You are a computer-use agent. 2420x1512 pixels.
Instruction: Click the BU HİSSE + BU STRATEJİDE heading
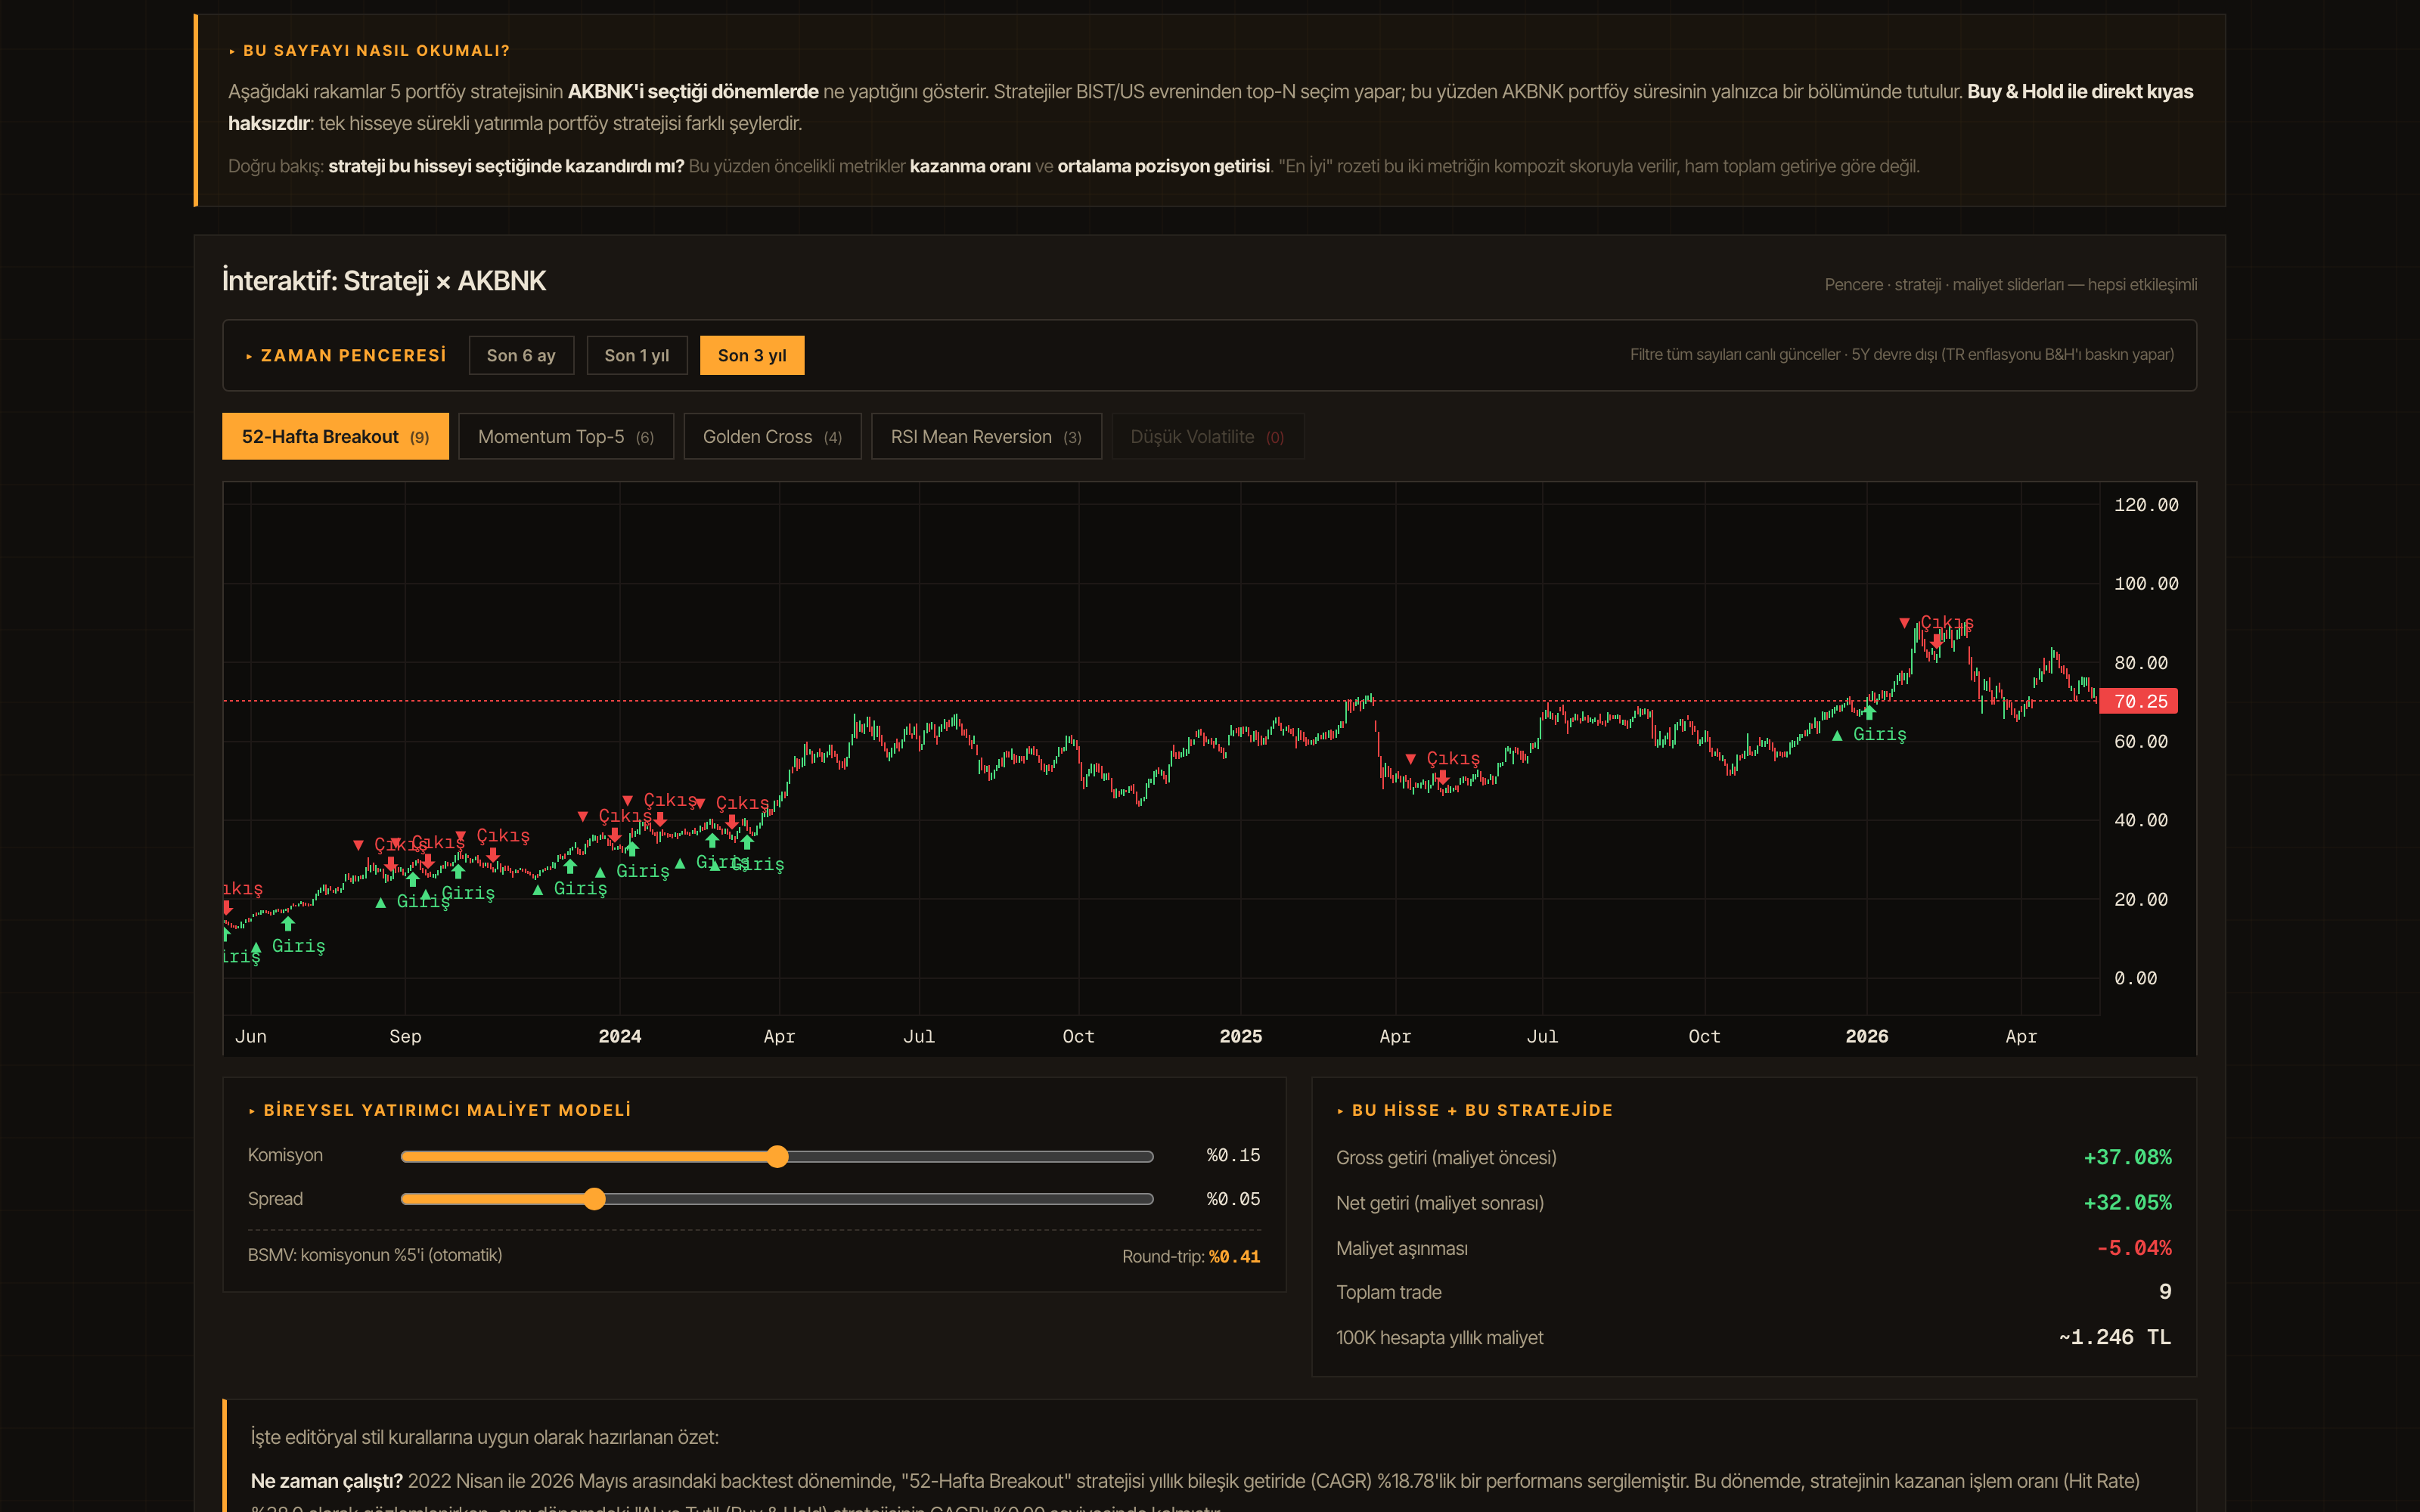pyautogui.click(x=1482, y=1110)
